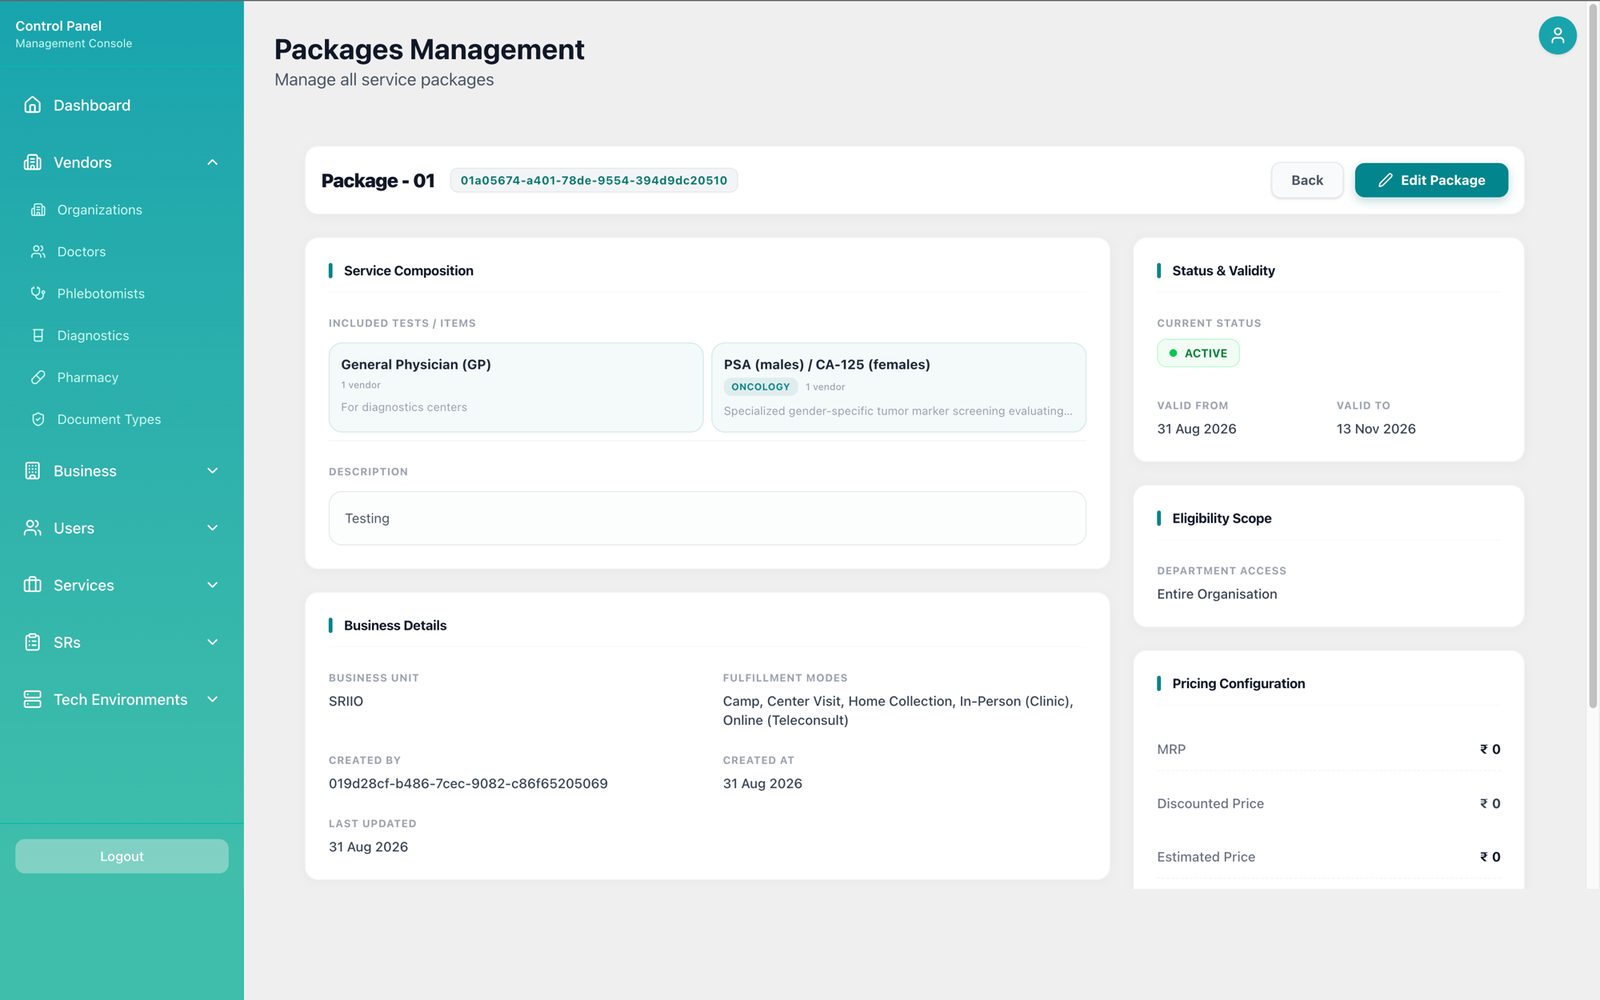Click the Back button
Viewport: 1600px width, 1000px height.
pyautogui.click(x=1307, y=180)
